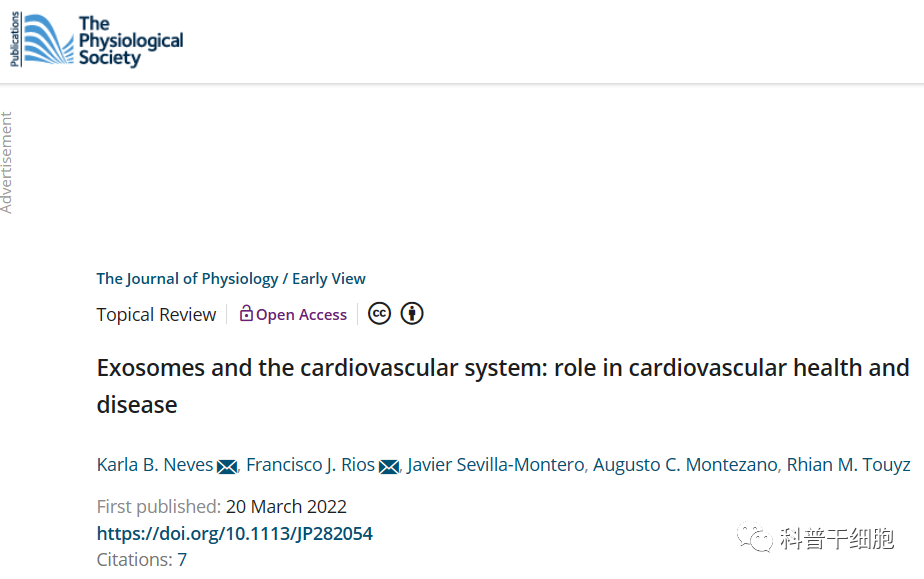This screenshot has width=924, height=579.
Task: Open author Augusto C. Montezano profile
Action: pyautogui.click(x=686, y=465)
